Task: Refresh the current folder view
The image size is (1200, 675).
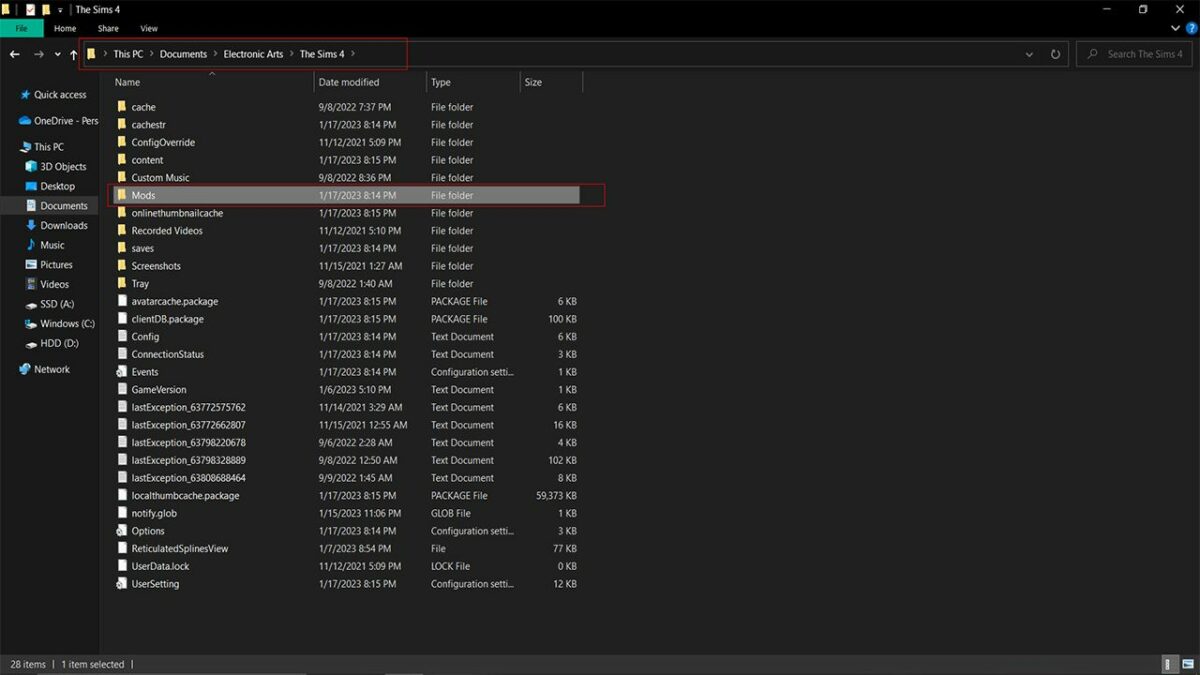Action: 1055,54
